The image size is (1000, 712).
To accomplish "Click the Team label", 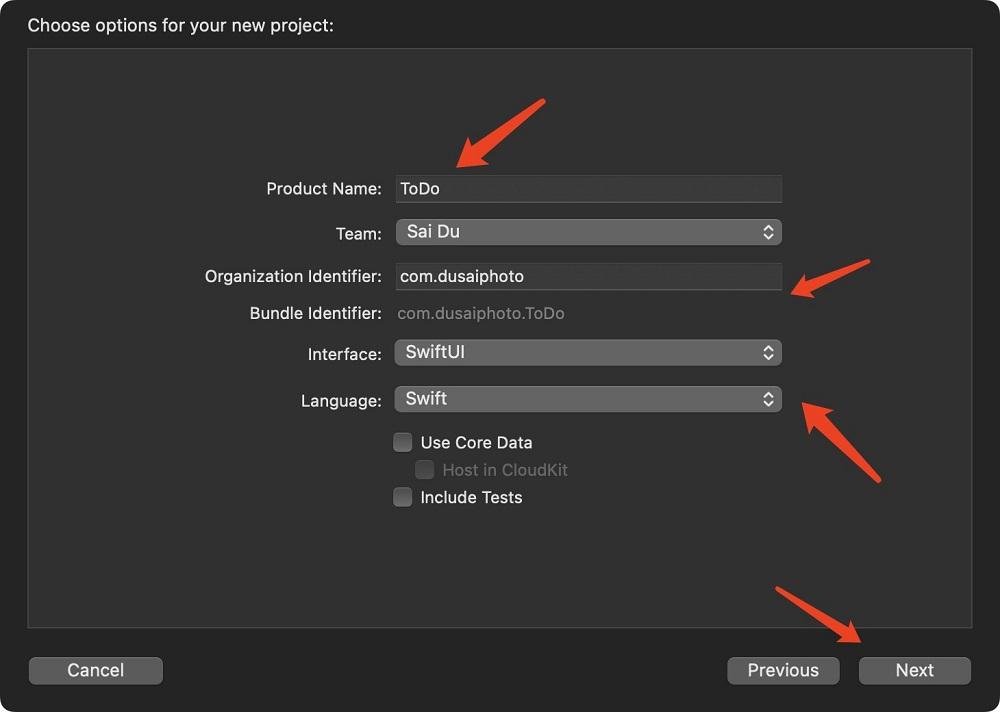I will point(358,234).
